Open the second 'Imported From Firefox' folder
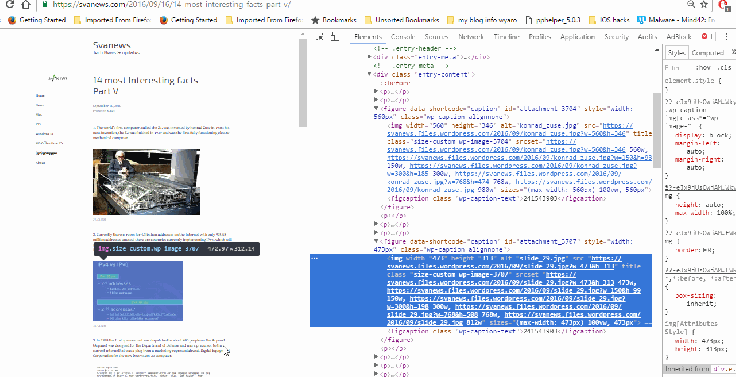The image size is (736, 377). click(x=264, y=20)
